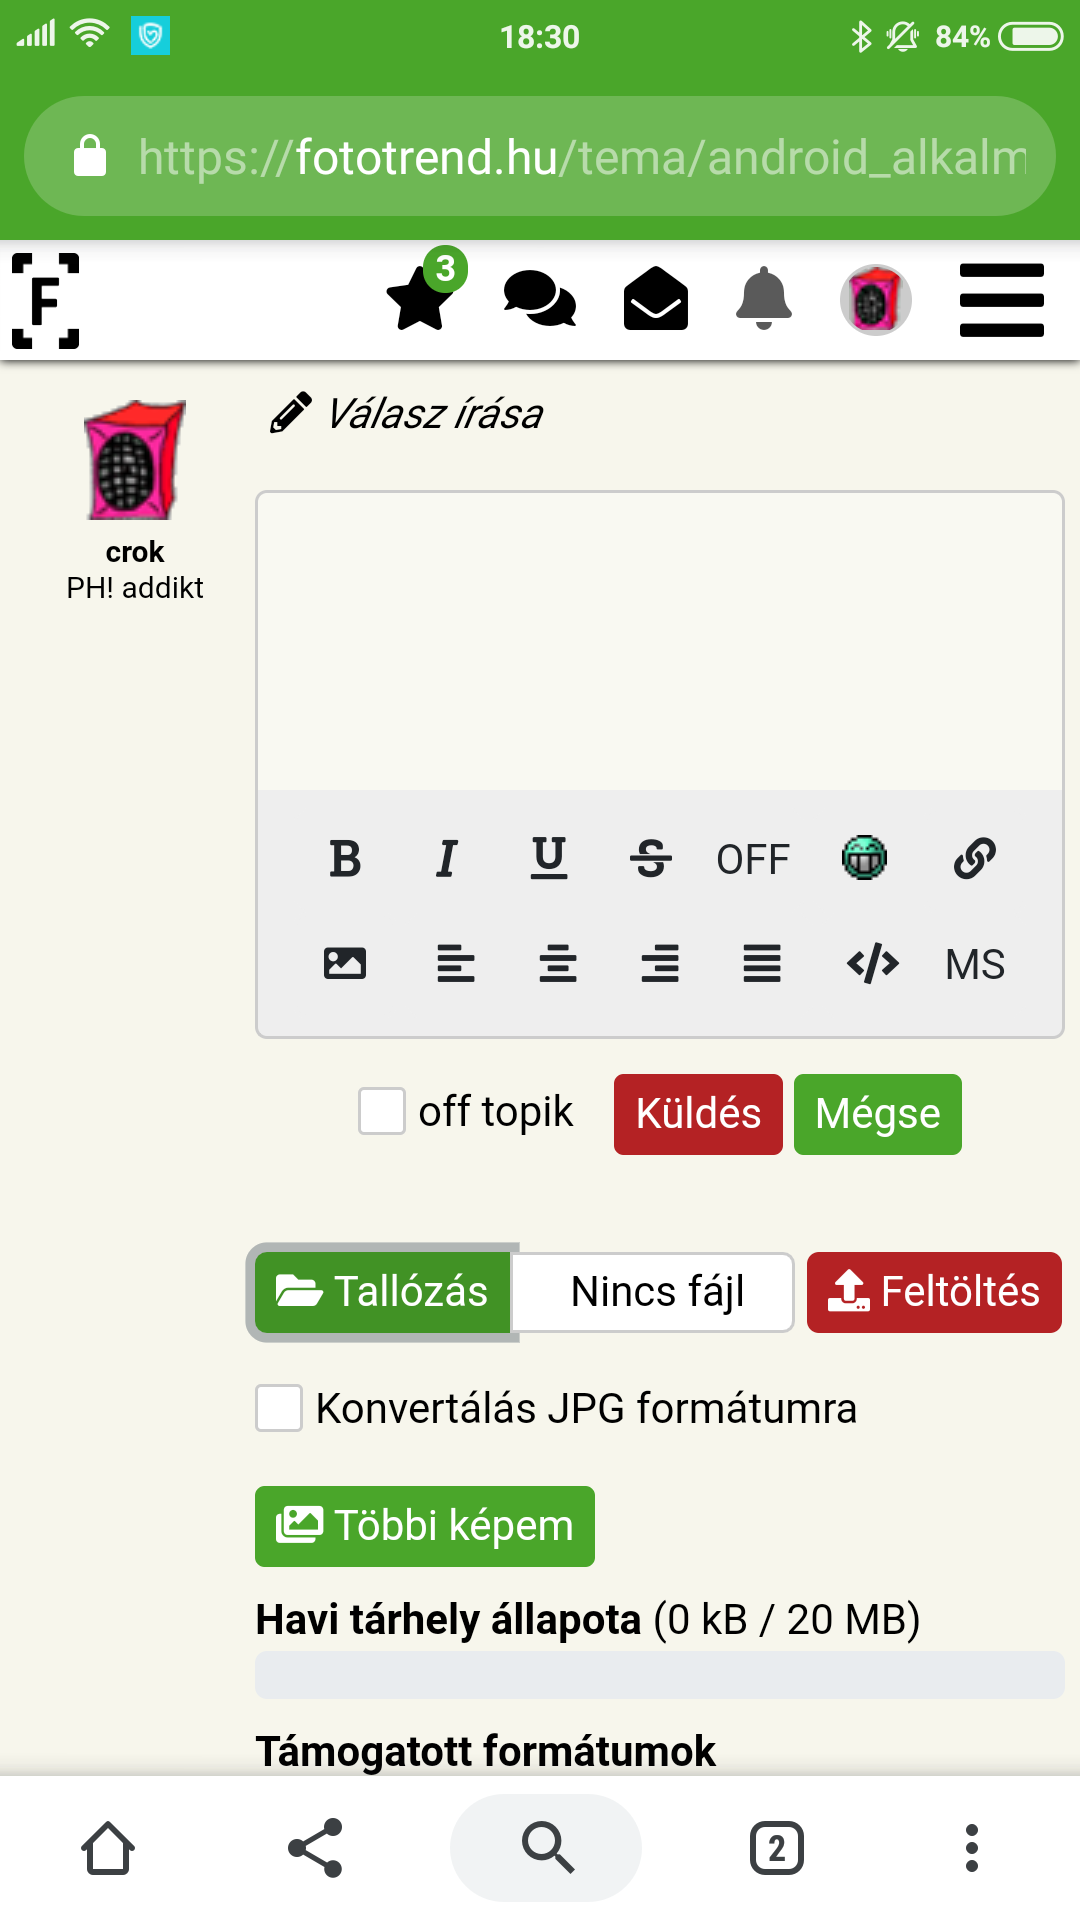Check the off topik checkbox
This screenshot has width=1080, height=1920.
[x=382, y=1111]
